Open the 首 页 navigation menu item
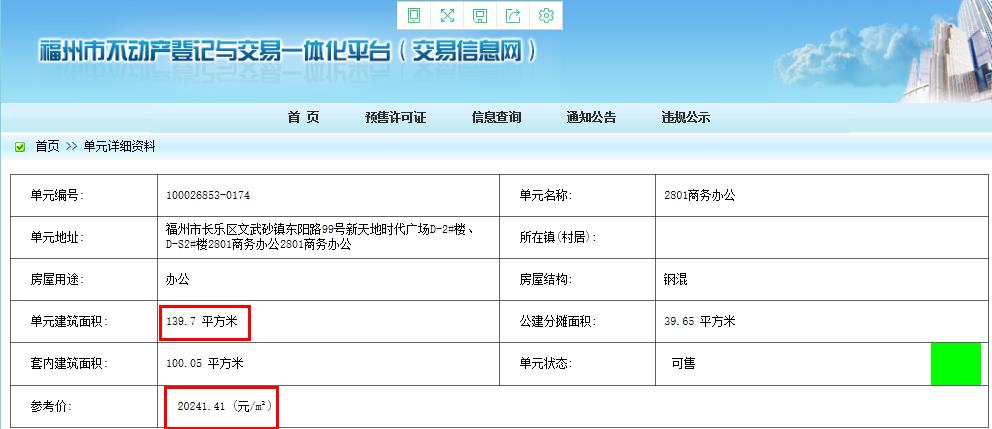 tap(304, 117)
